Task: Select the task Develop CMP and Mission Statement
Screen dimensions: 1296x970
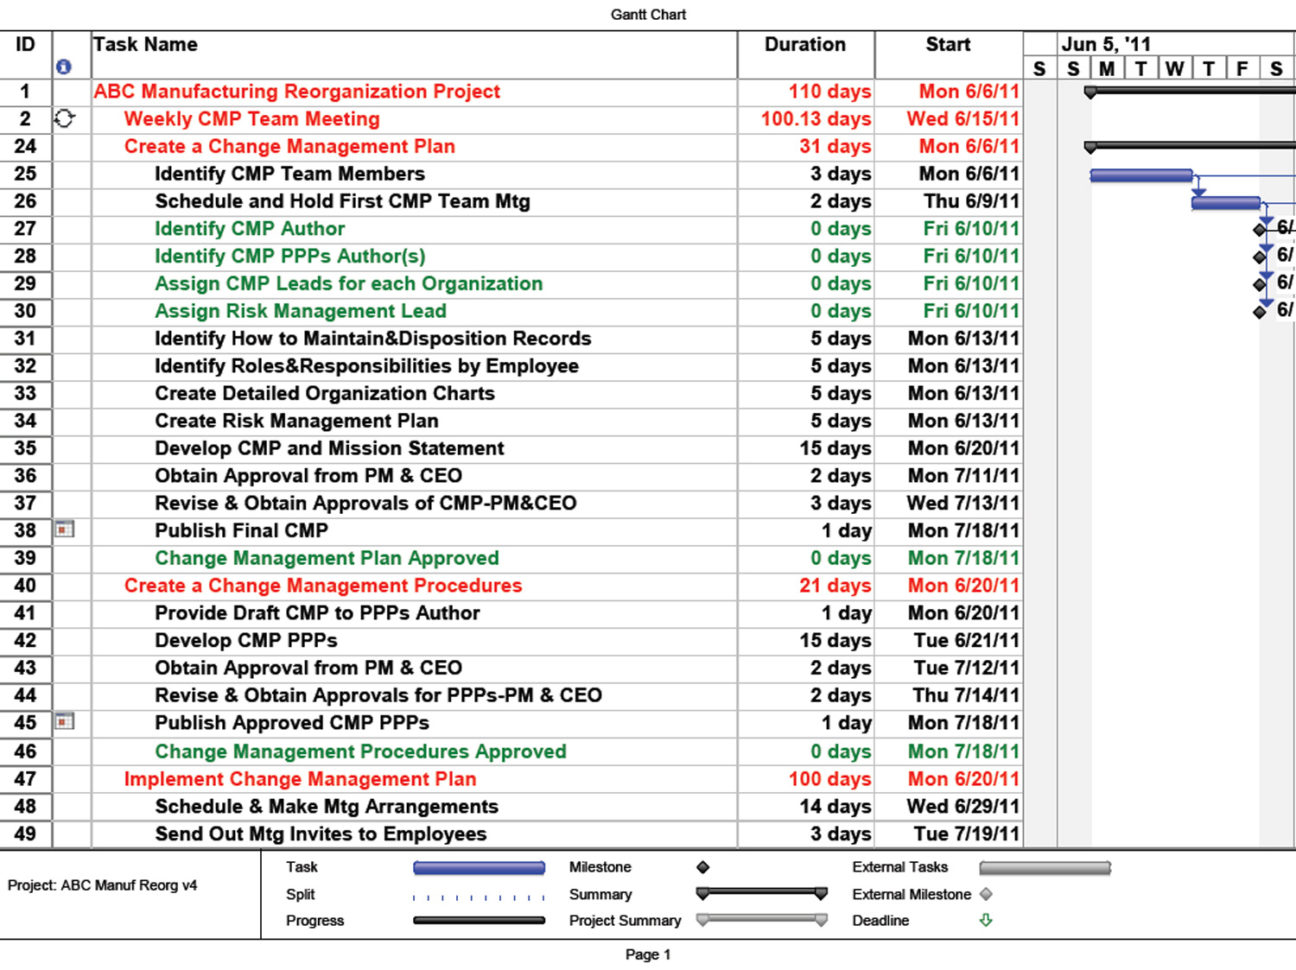Action: [329, 448]
